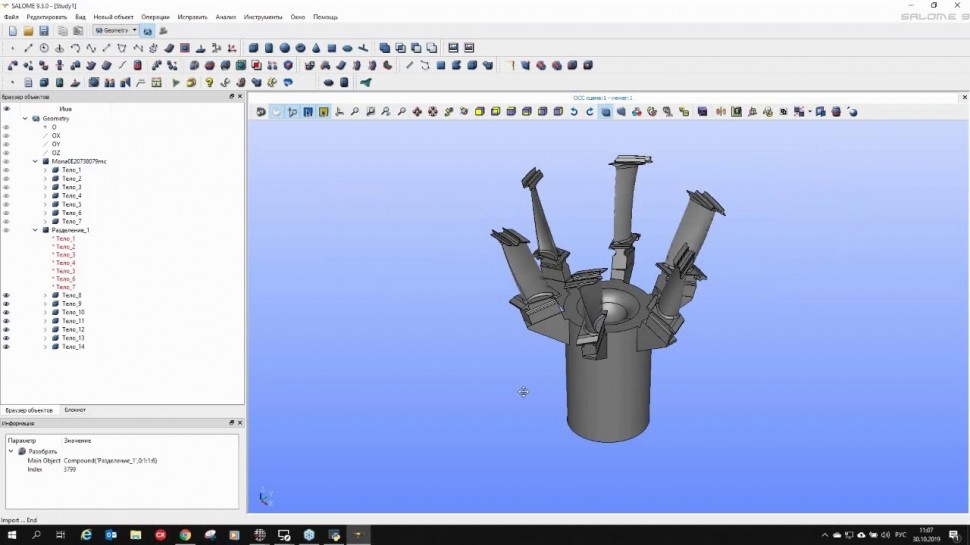Toggle visibility of Тело_14
The image size is (970, 545).
(x=6, y=347)
